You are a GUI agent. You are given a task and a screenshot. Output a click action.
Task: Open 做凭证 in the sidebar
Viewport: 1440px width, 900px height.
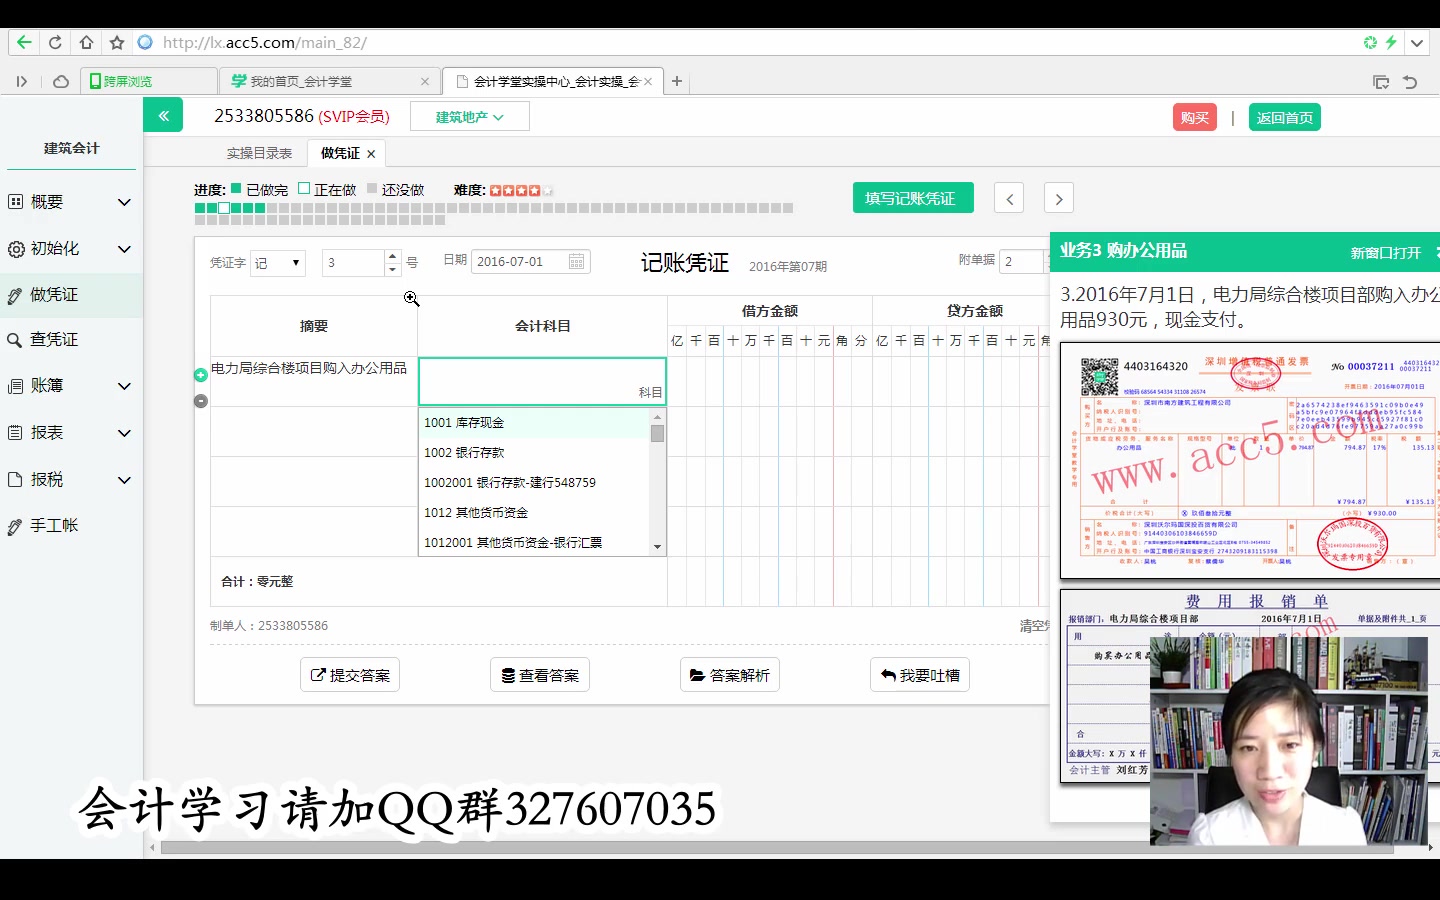(x=71, y=295)
